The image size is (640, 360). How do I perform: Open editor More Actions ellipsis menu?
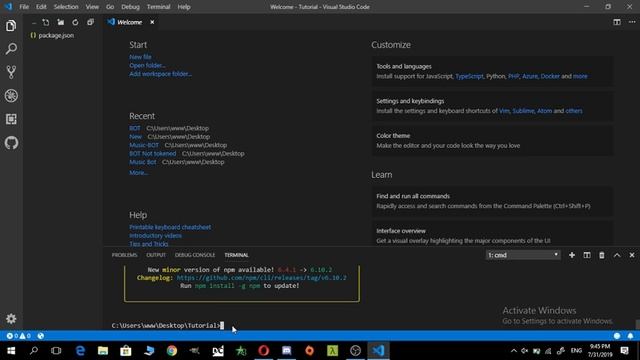point(631,22)
